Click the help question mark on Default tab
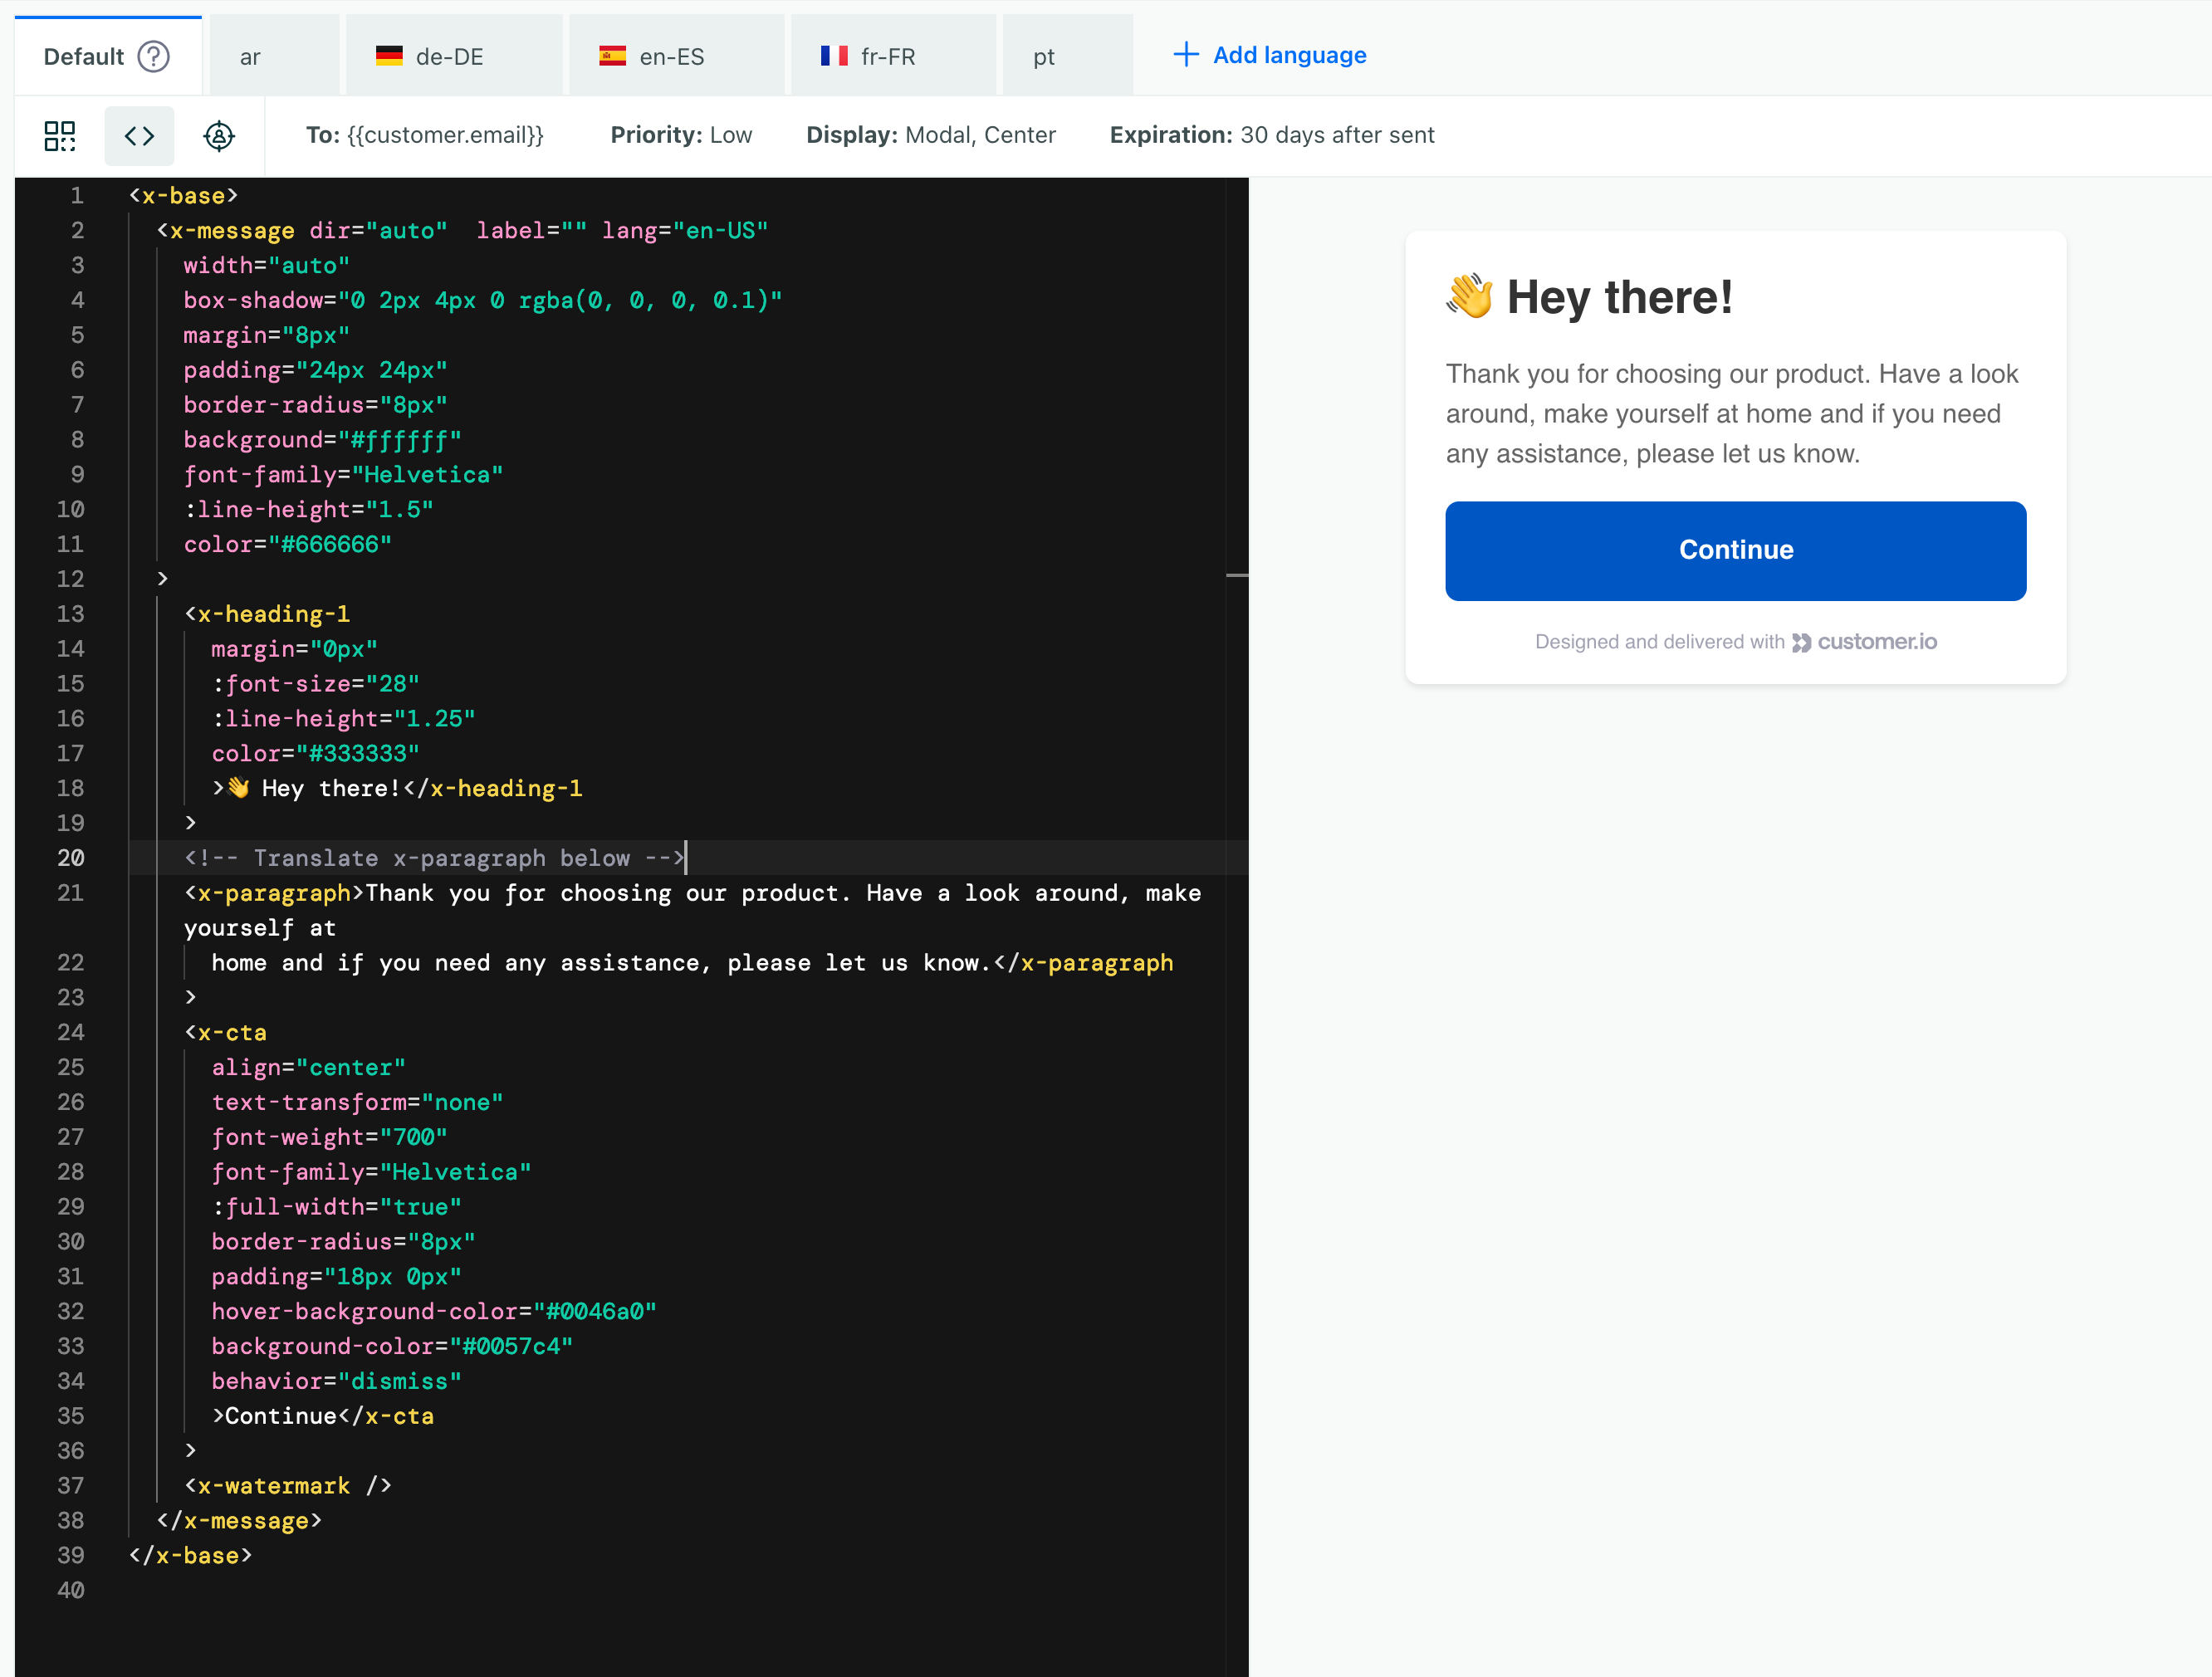This screenshot has width=2212, height=1677. (154, 56)
